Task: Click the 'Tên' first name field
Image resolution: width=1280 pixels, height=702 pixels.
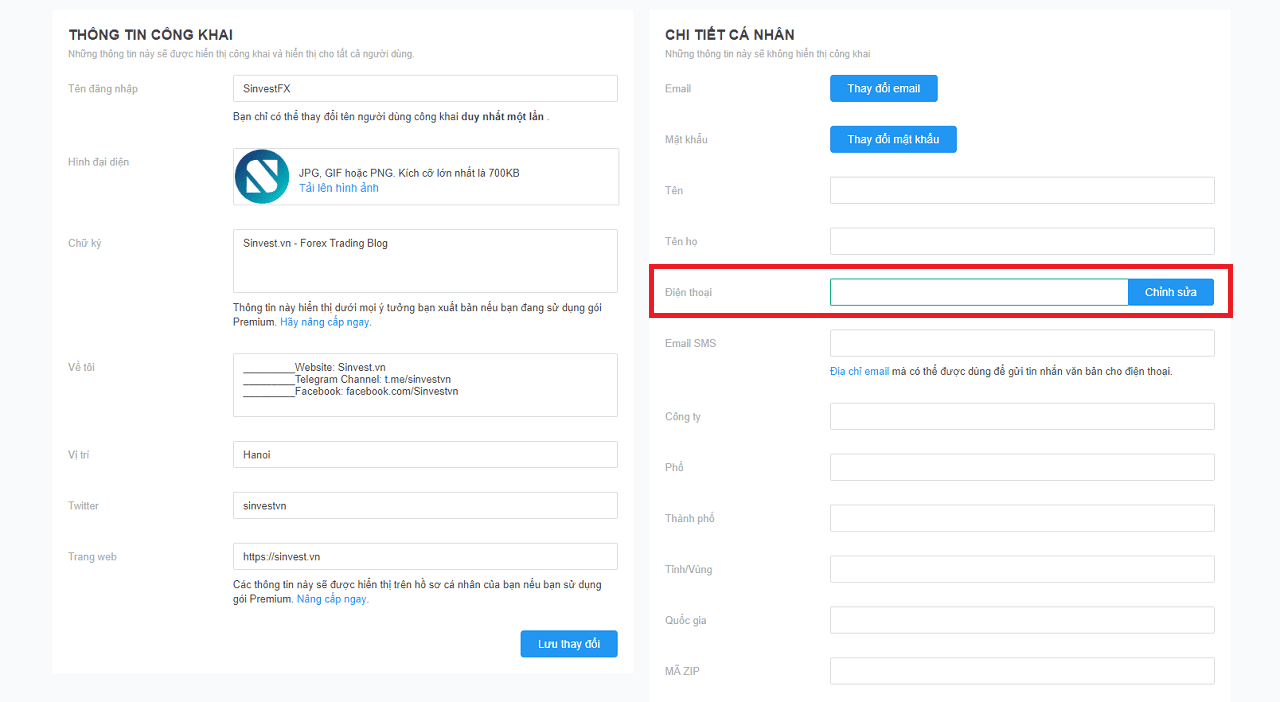Action: pos(1022,191)
